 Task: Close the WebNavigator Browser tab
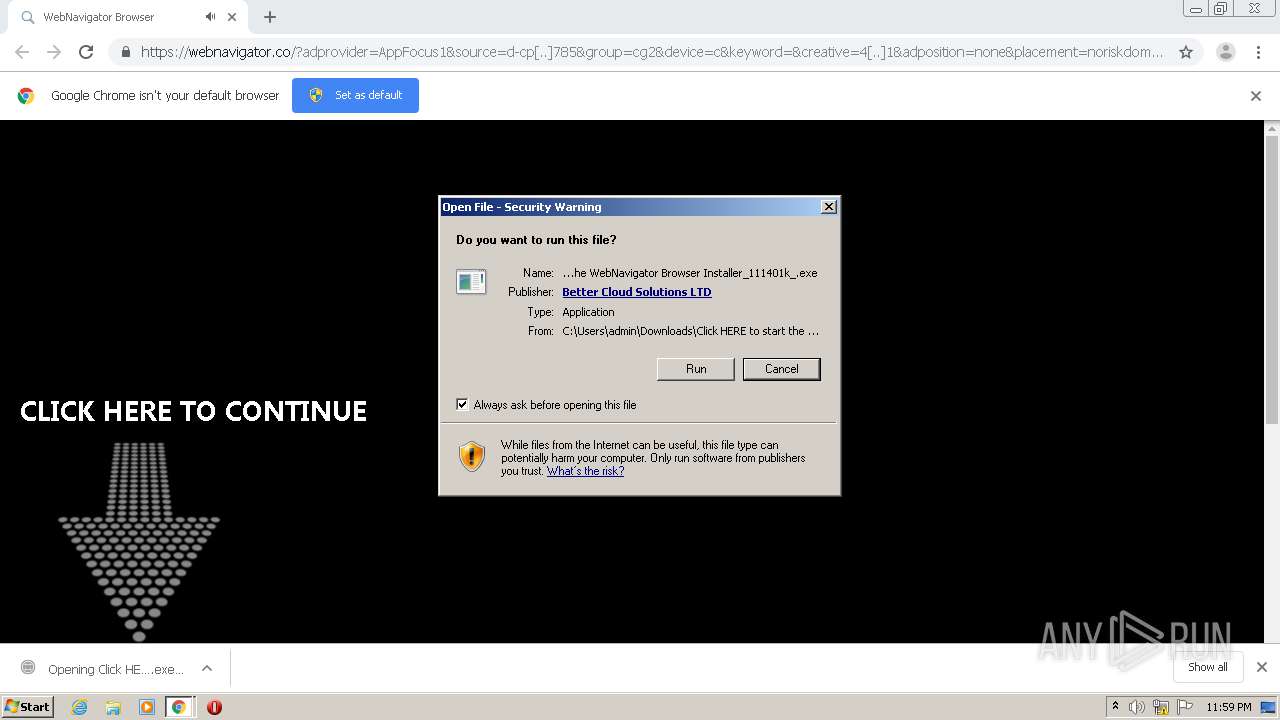tap(232, 17)
